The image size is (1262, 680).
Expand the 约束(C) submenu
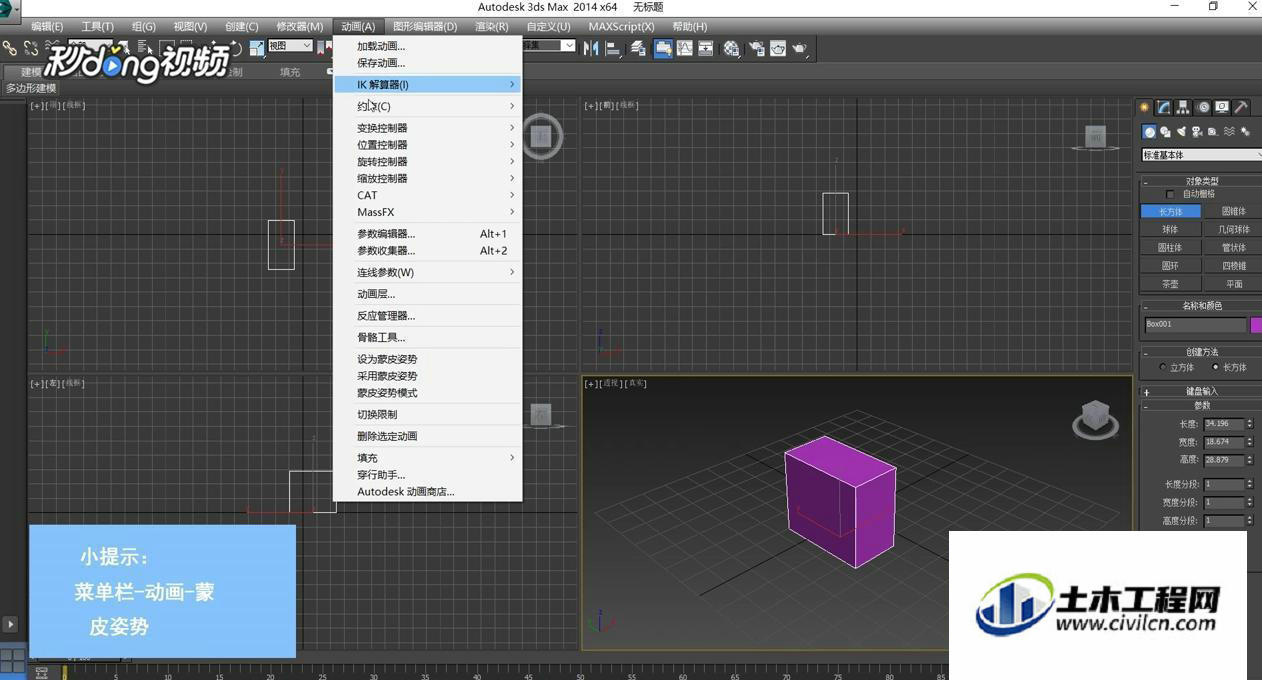(x=427, y=106)
